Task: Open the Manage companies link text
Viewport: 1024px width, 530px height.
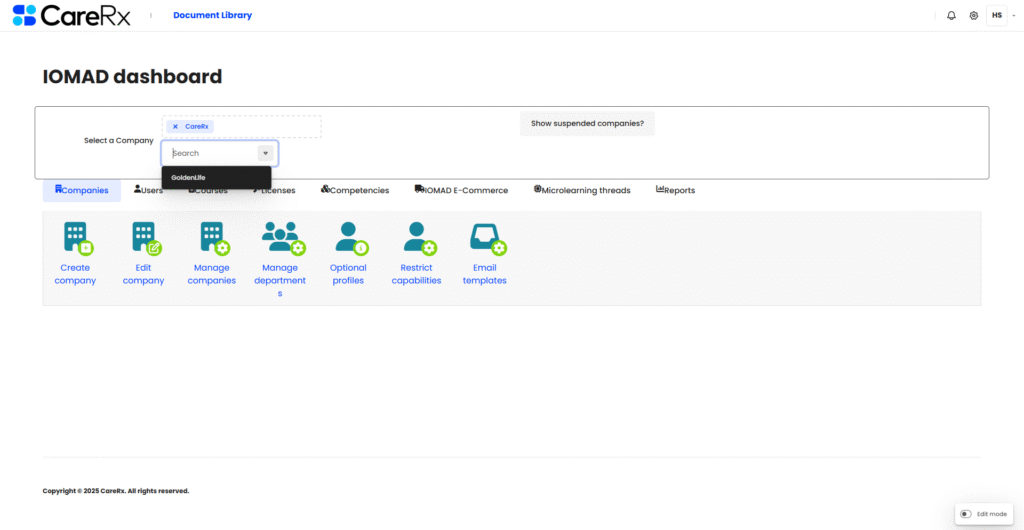Action: pyautogui.click(x=212, y=274)
